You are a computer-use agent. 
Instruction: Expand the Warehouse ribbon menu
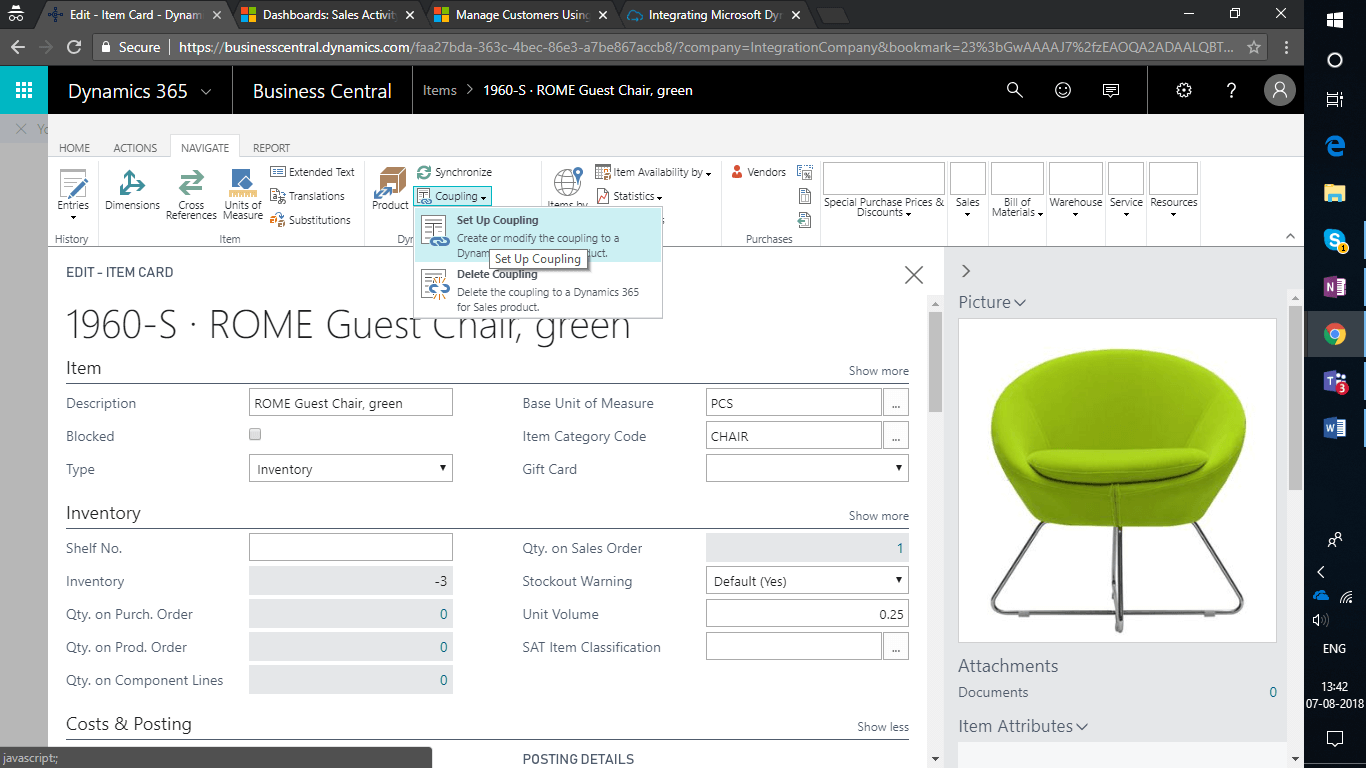click(x=1076, y=191)
